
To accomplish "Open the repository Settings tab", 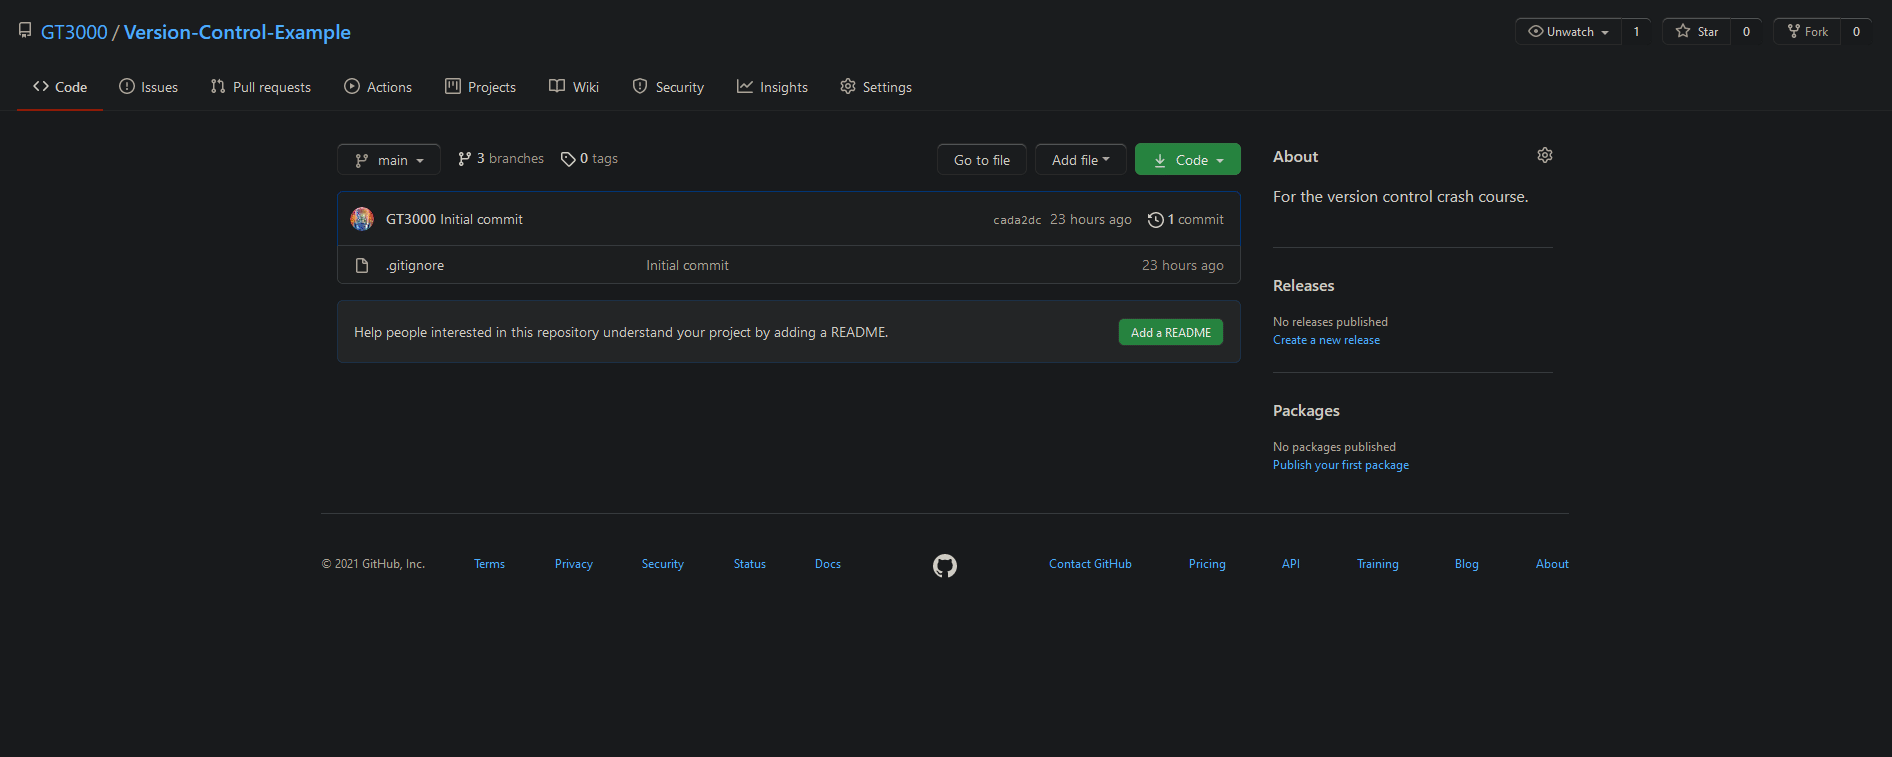I will [876, 87].
